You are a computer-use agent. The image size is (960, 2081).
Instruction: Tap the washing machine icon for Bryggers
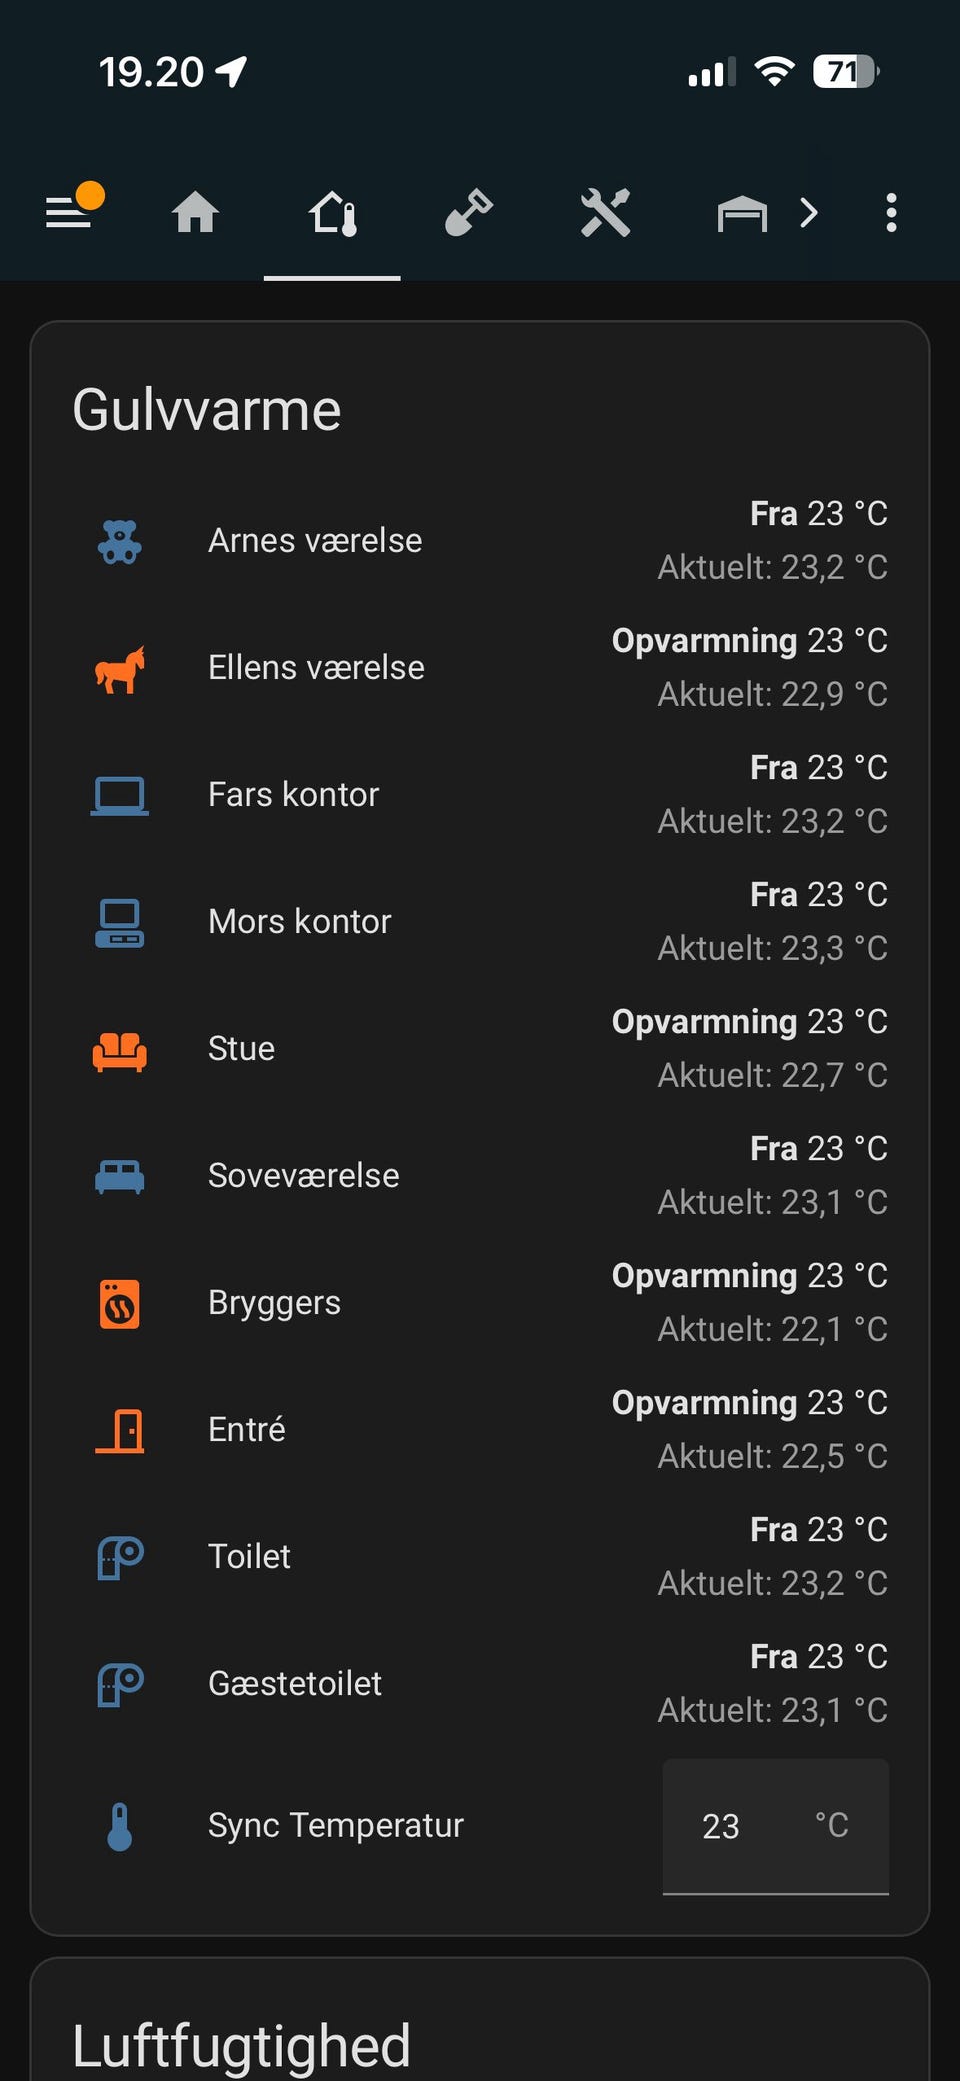coord(120,1303)
